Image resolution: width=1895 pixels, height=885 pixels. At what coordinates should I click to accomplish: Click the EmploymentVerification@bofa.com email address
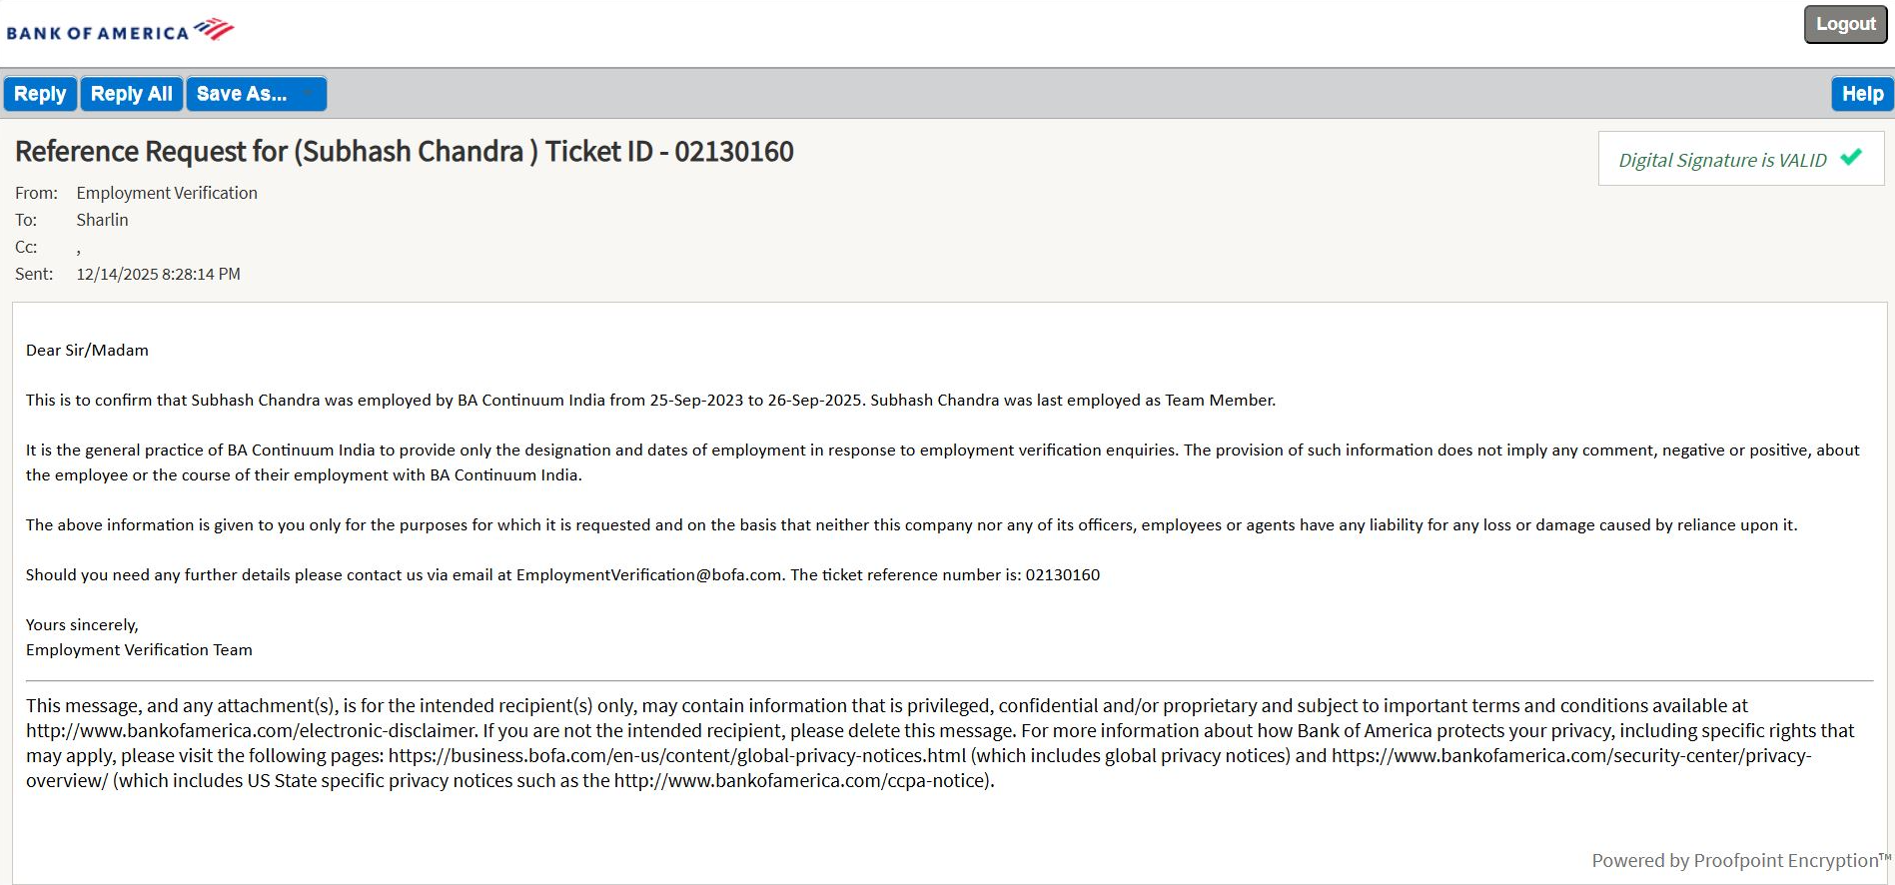pos(648,575)
